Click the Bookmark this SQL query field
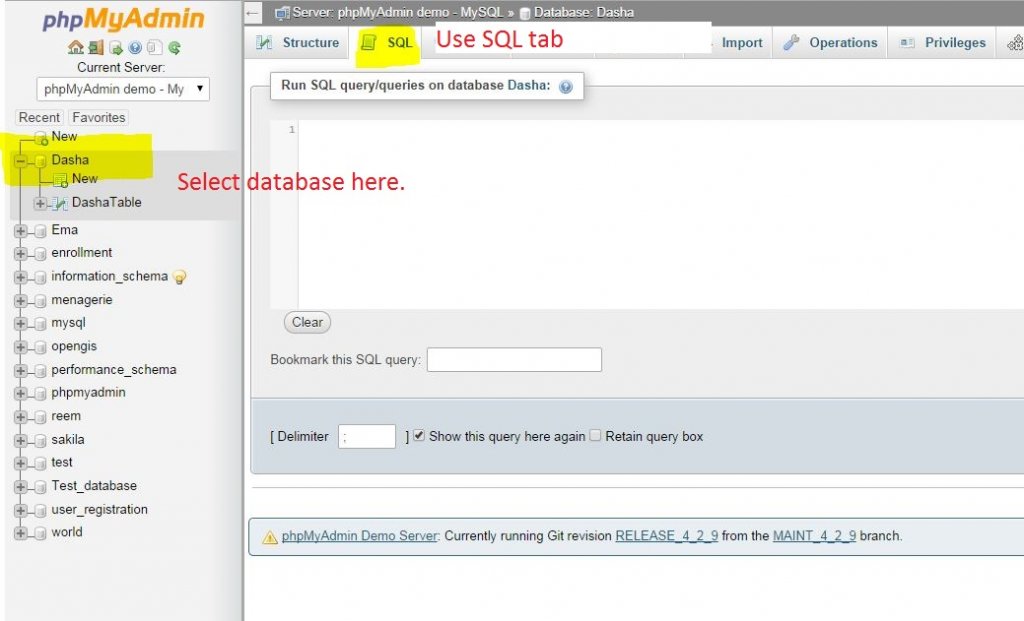1024x621 pixels. 514,360
